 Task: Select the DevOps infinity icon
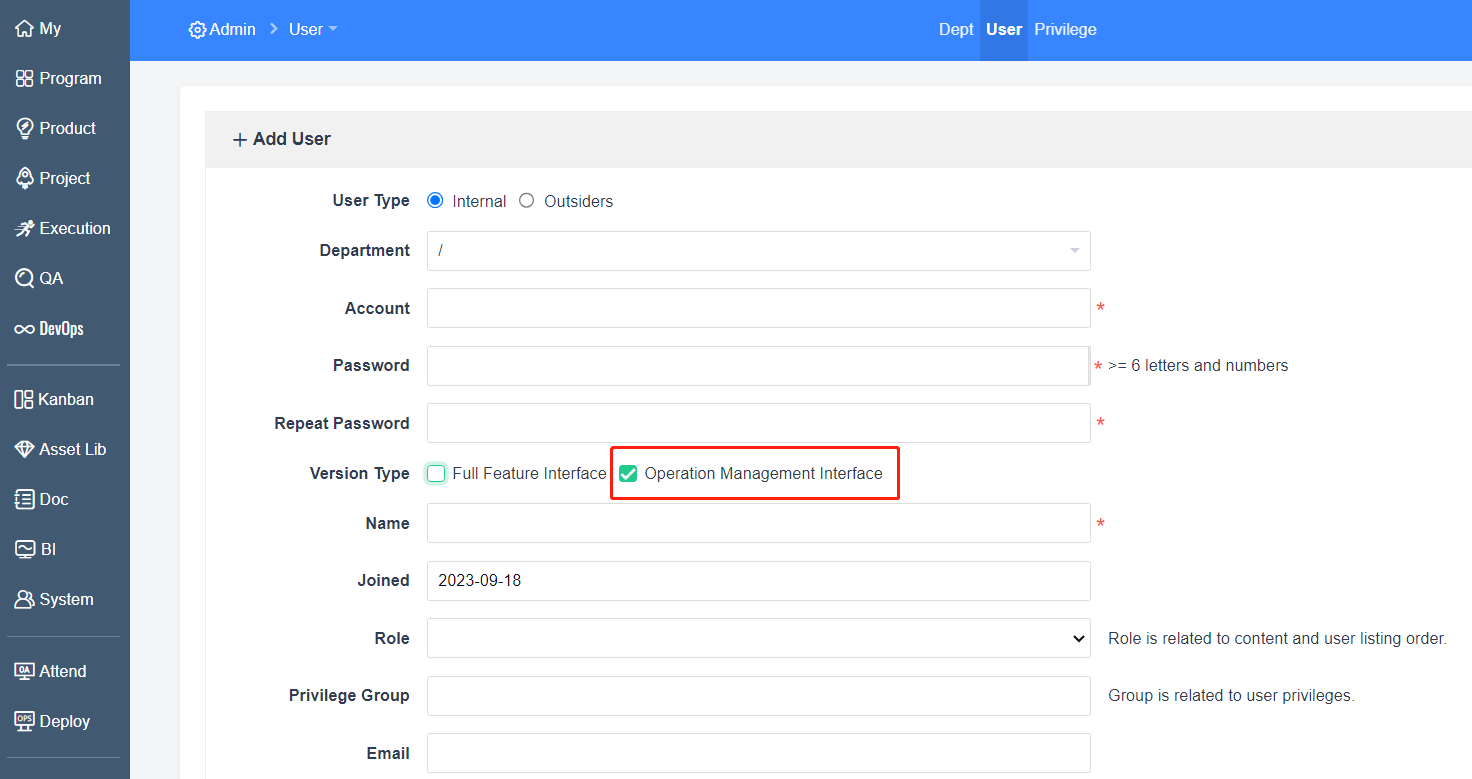click(x=25, y=329)
